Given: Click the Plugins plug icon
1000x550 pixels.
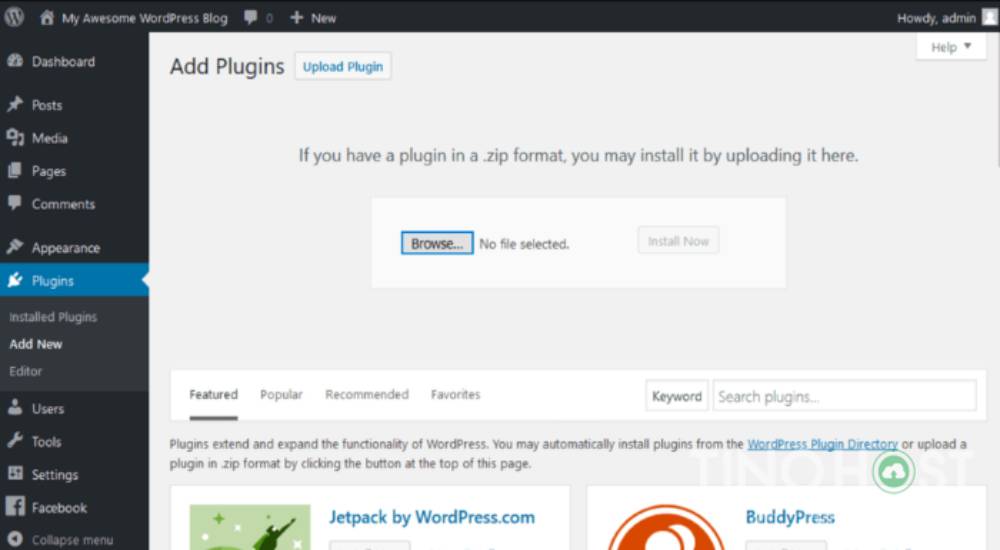Looking at the screenshot, I should [15, 280].
